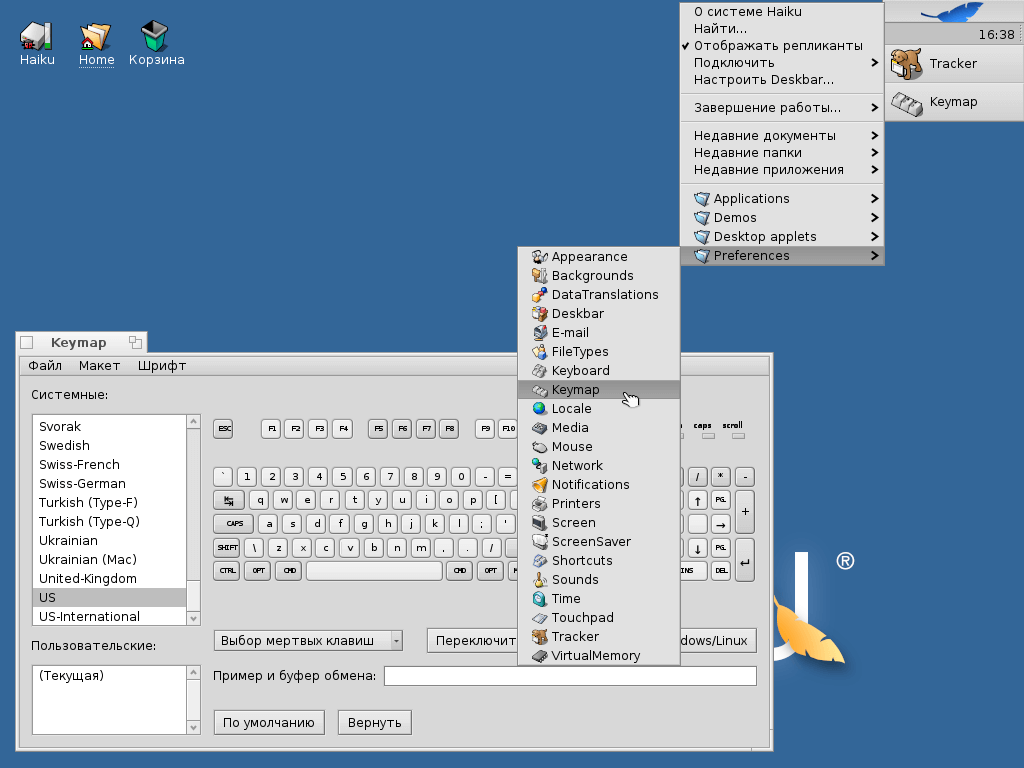Open Tracker preferences in submenu

[599, 635]
